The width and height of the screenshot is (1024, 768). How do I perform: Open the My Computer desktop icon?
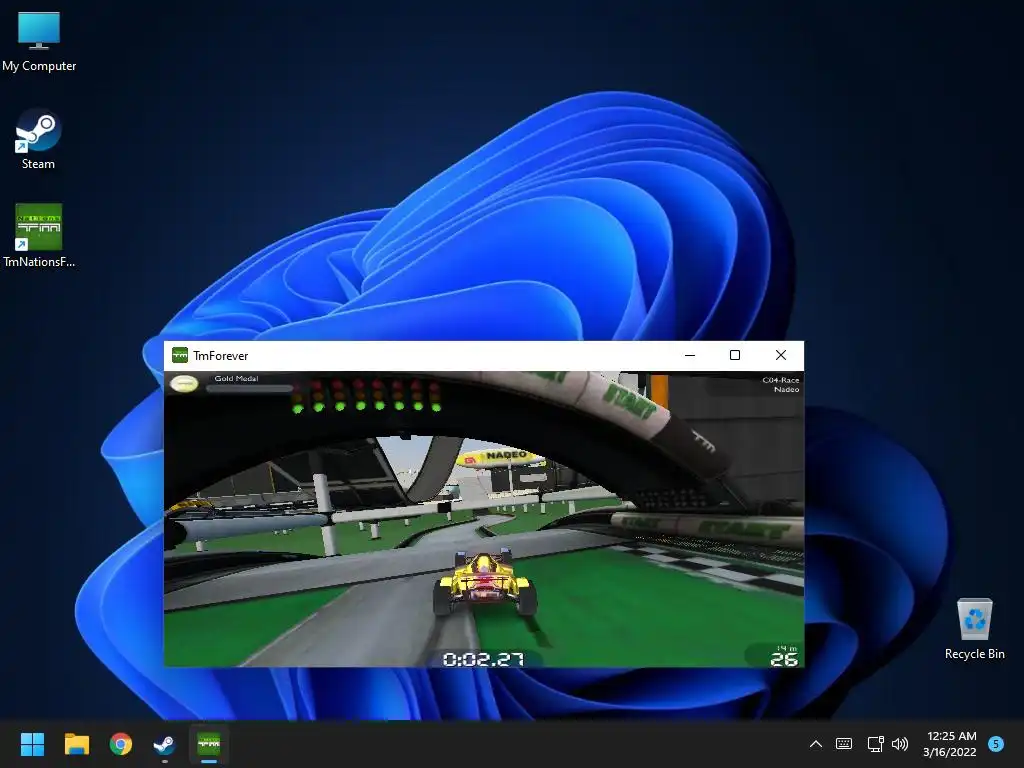click(x=39, y=41)
